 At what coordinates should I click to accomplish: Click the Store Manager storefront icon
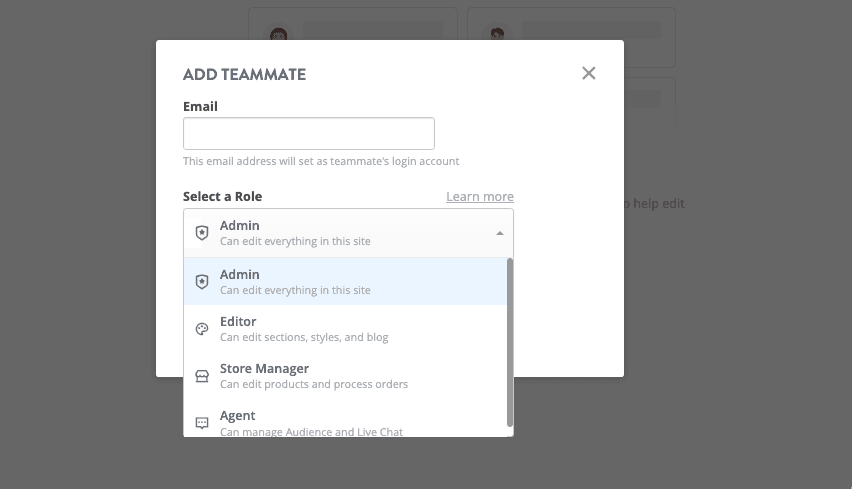202,376
